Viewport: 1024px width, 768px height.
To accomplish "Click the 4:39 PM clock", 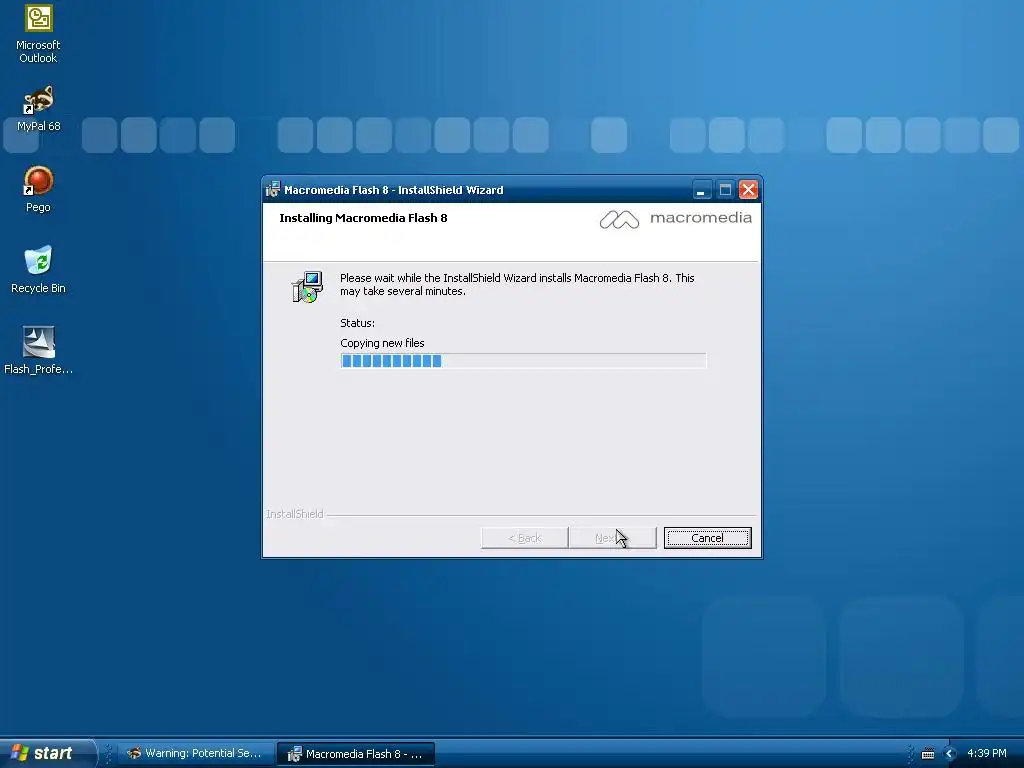I will point(987,753).
